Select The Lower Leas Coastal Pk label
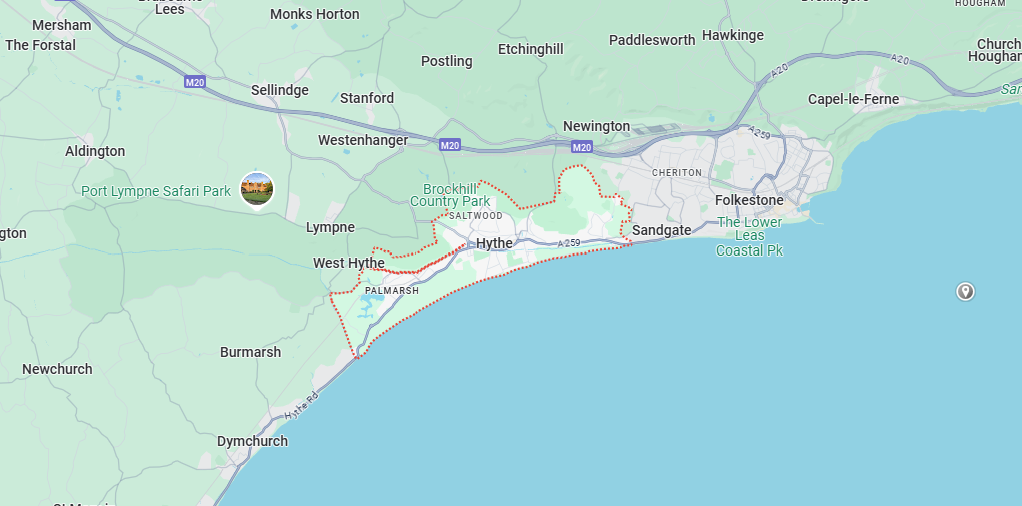Viewport: 1022px width, 506px height. pos(750,236)
